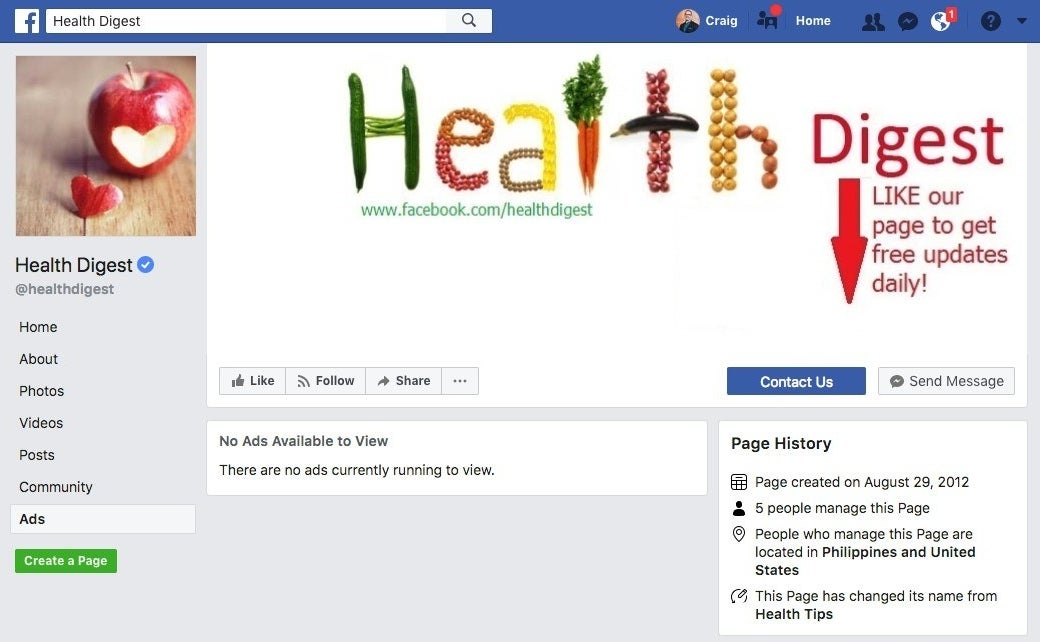The width and height of the screenshot is (1040, 642).
Task: Click the Send Message button
Action: tap(946, 381)
